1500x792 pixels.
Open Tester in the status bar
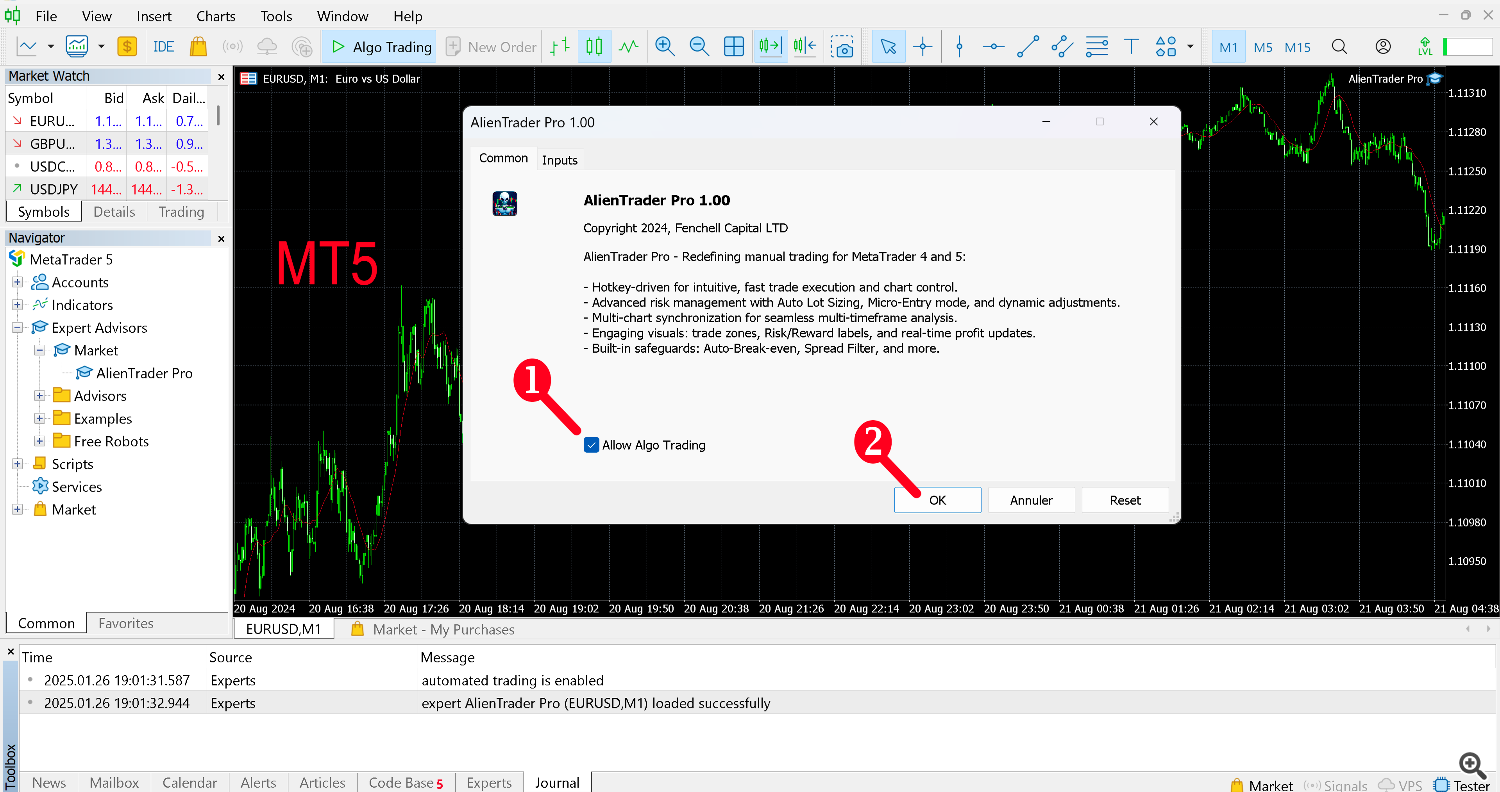(x=1462, y=785)
